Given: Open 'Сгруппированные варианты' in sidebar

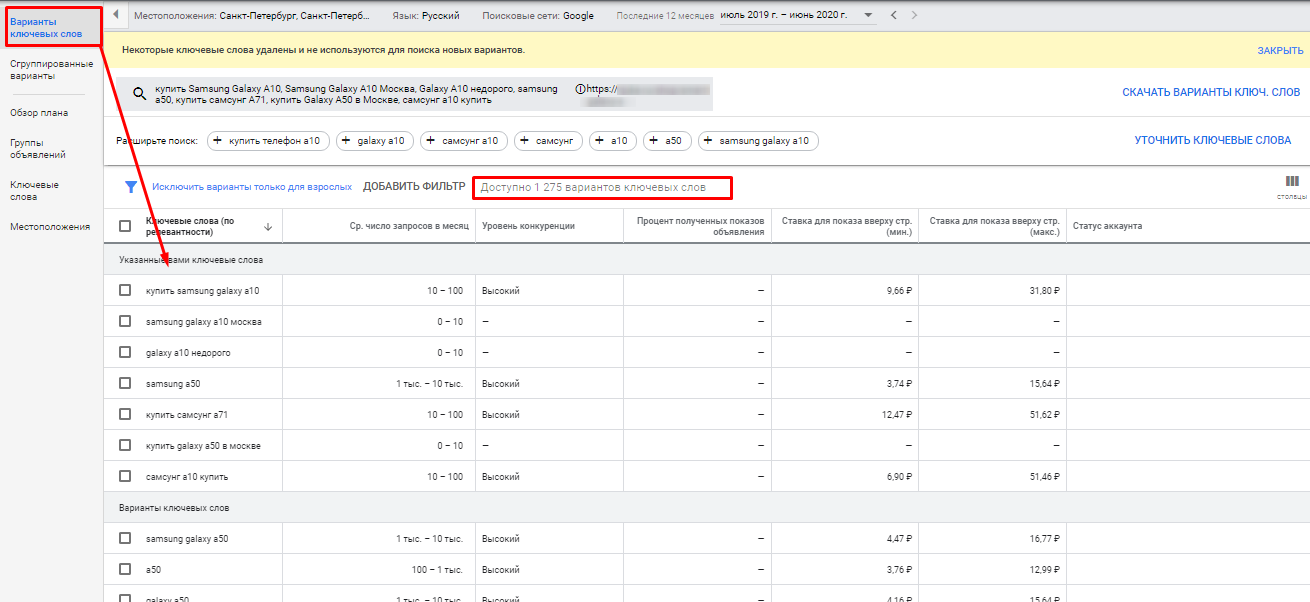Looking at the screenshot, I should point(52,69).
